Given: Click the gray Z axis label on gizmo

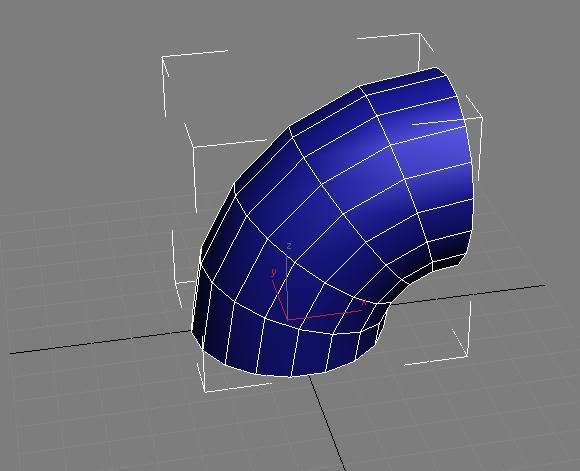Looking at the screenshot, I should (x=290, y=246).
